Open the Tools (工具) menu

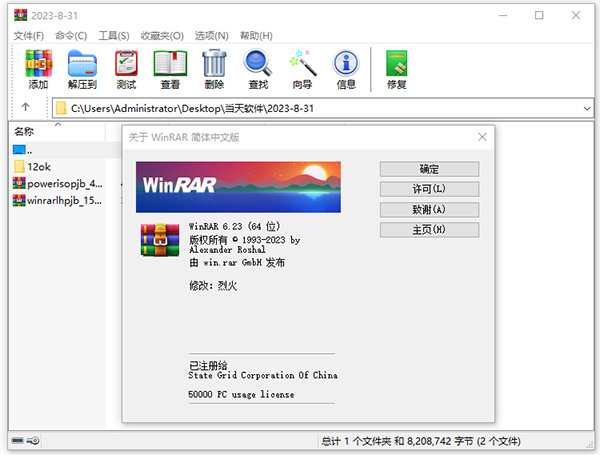click(x=112, y=35)
